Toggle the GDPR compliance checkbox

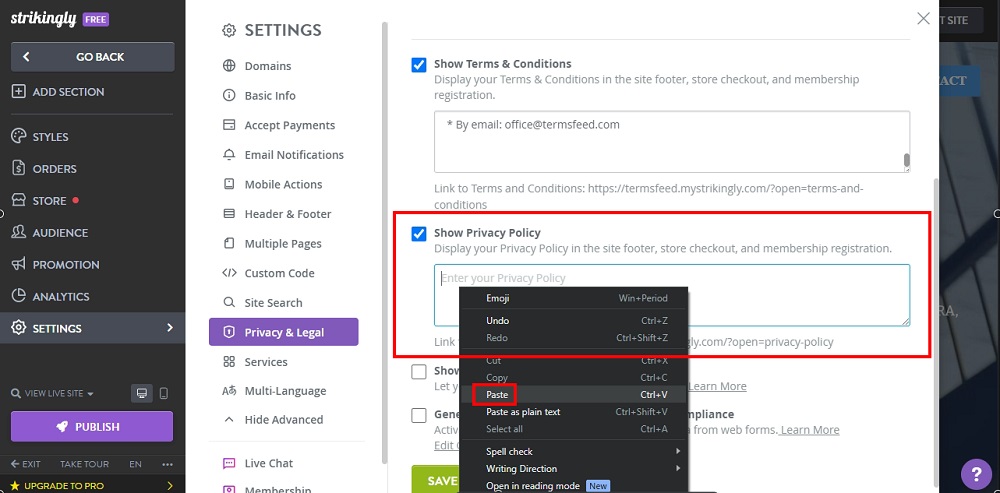click(x=418, y=415)
